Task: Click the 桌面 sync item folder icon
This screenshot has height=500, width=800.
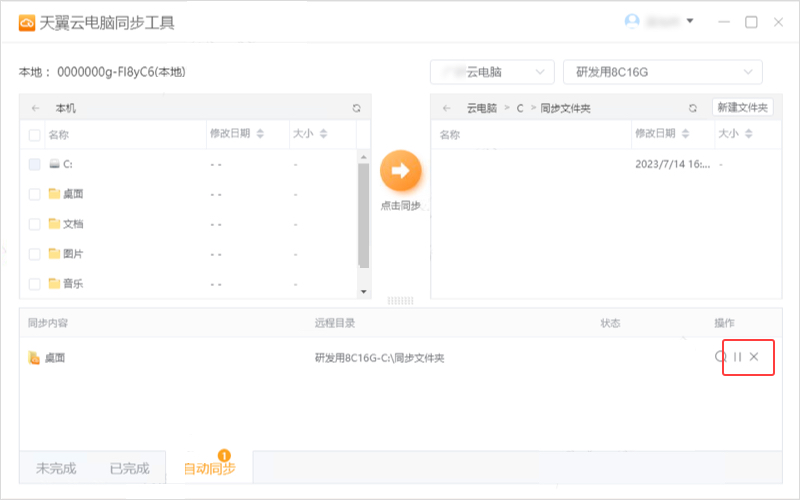Action: pyautogui.click(x=34, y=358)
